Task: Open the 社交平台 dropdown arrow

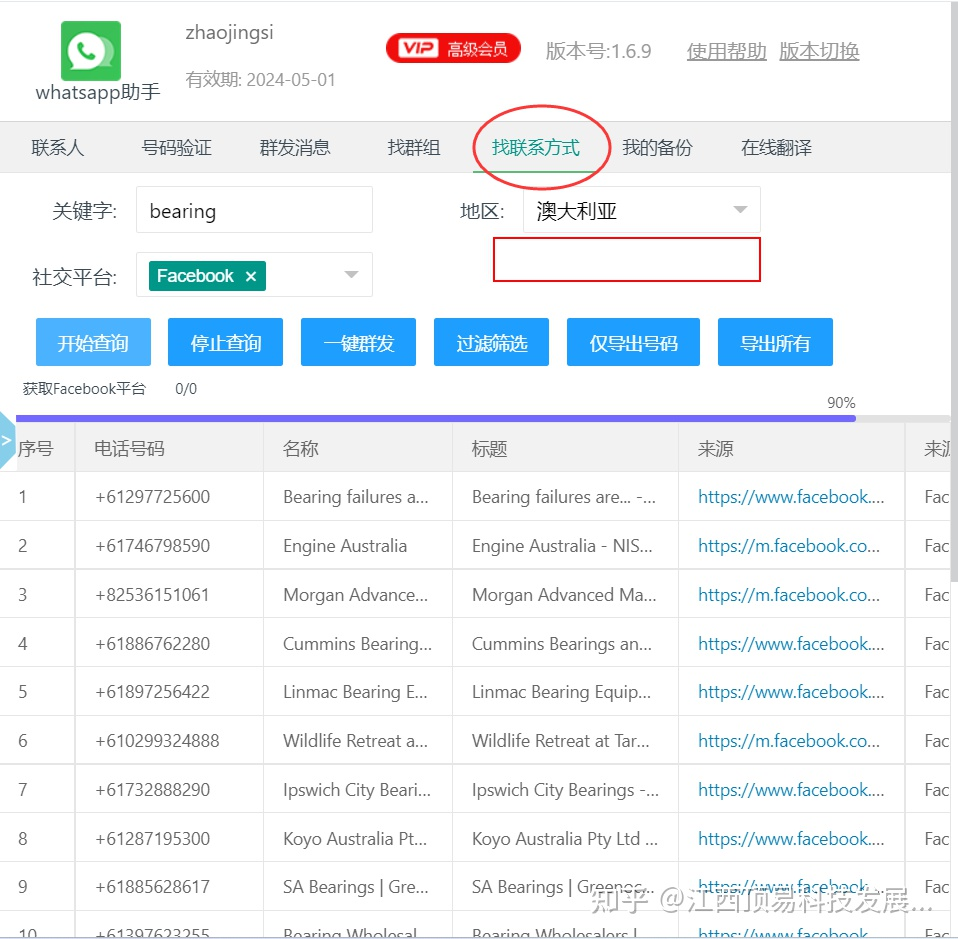Action: (351, 274)
